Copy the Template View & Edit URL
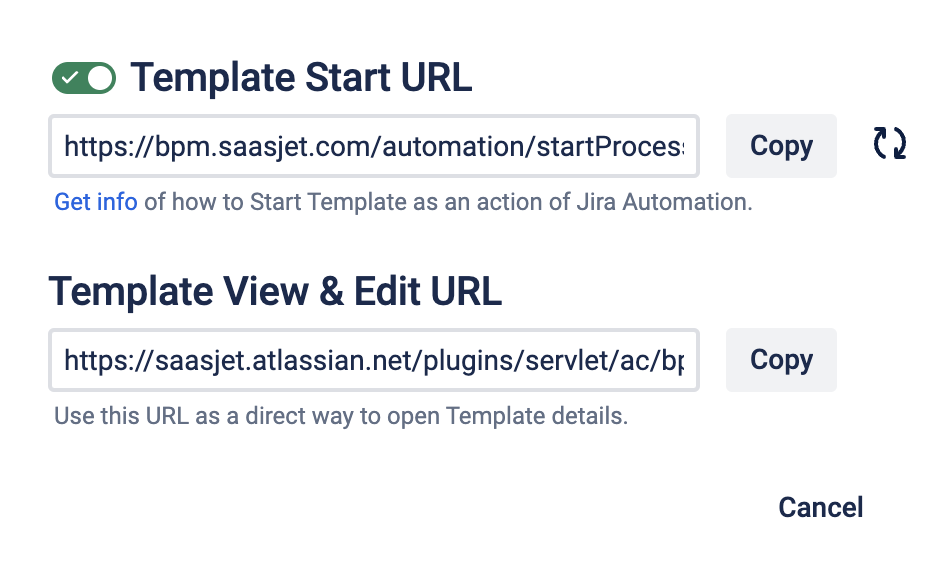The image size is (932, 584). click(x=781, y=360)
